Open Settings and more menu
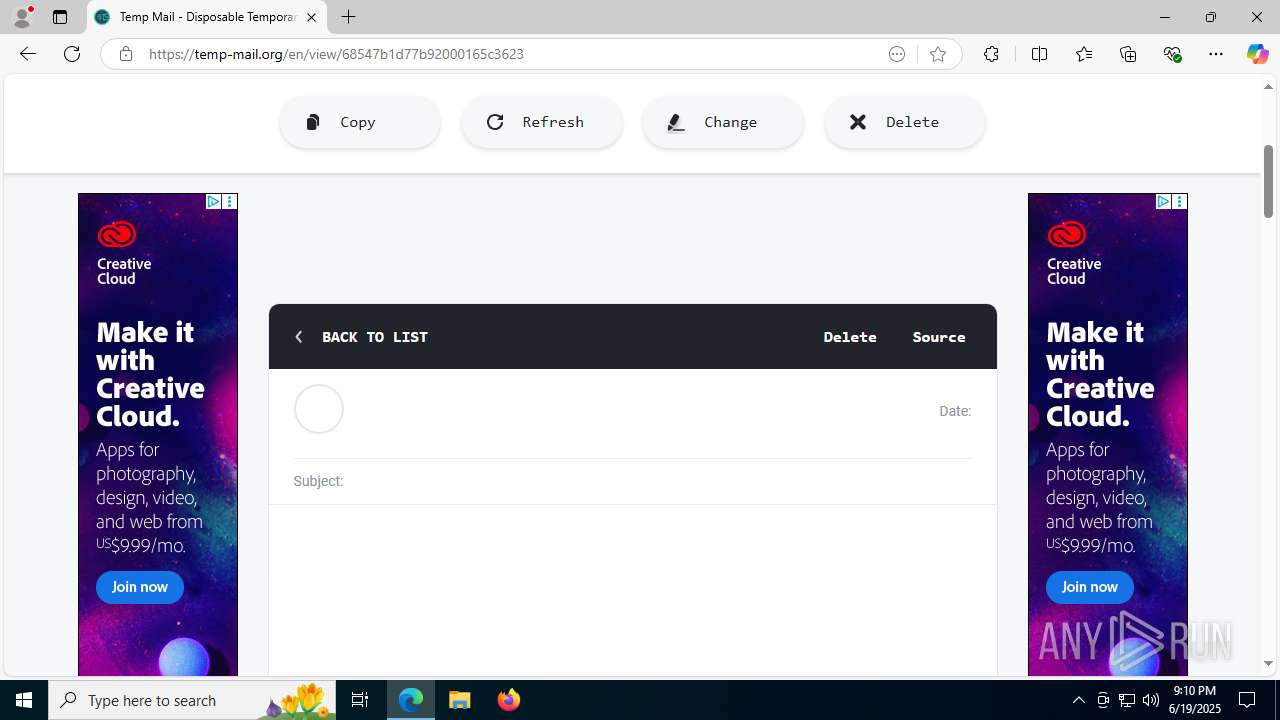 [1216, 54]
